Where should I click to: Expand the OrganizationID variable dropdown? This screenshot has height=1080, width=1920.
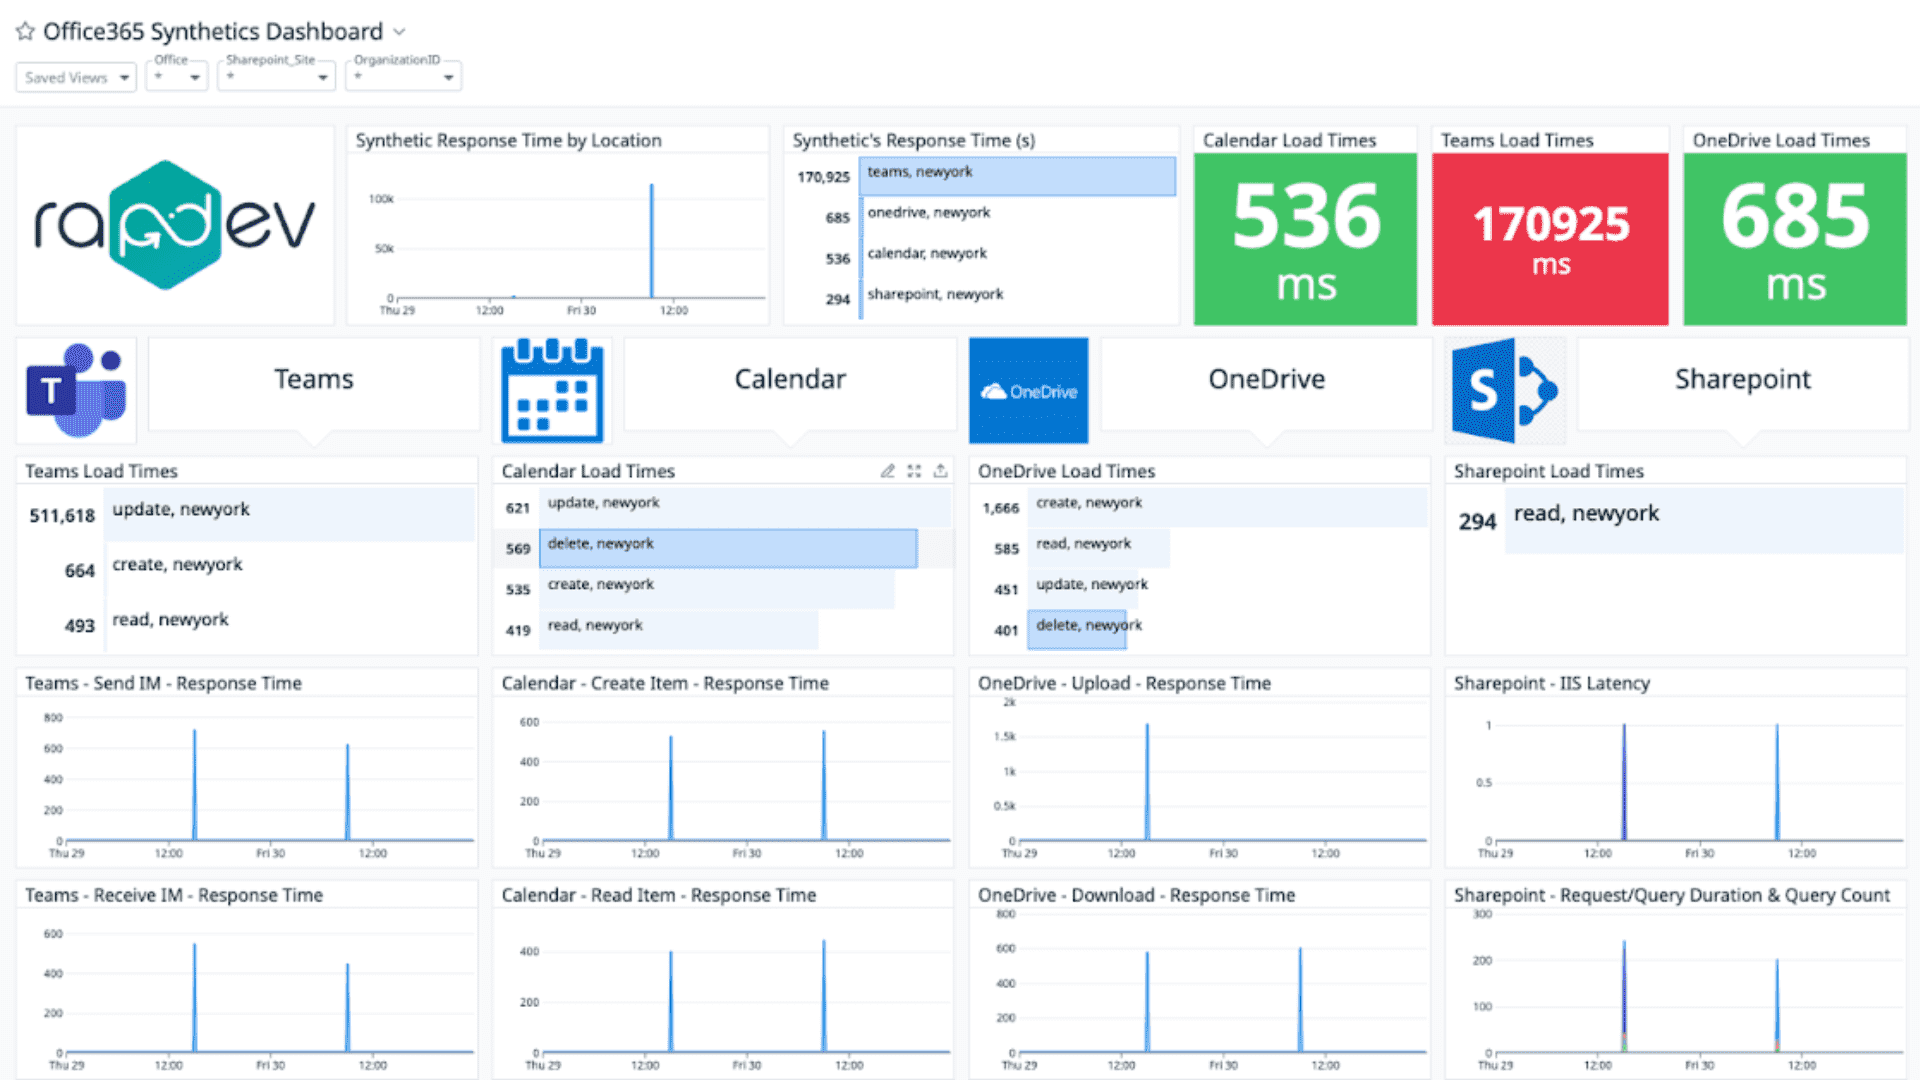404,76
